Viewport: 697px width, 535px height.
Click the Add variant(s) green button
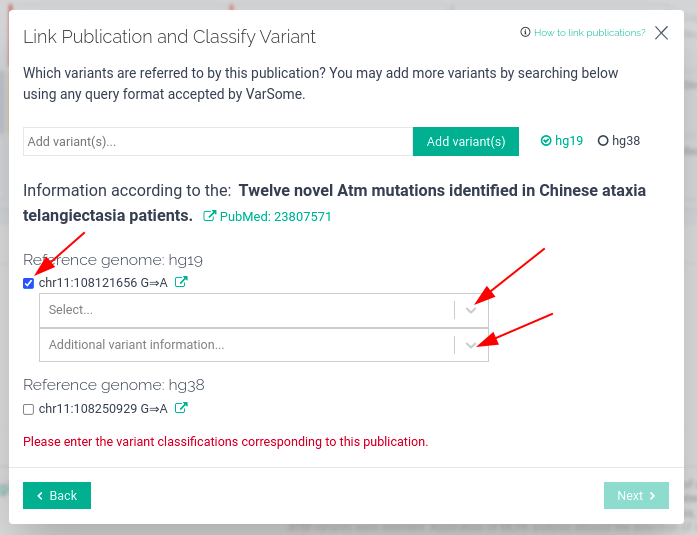(x=466, y=141)
